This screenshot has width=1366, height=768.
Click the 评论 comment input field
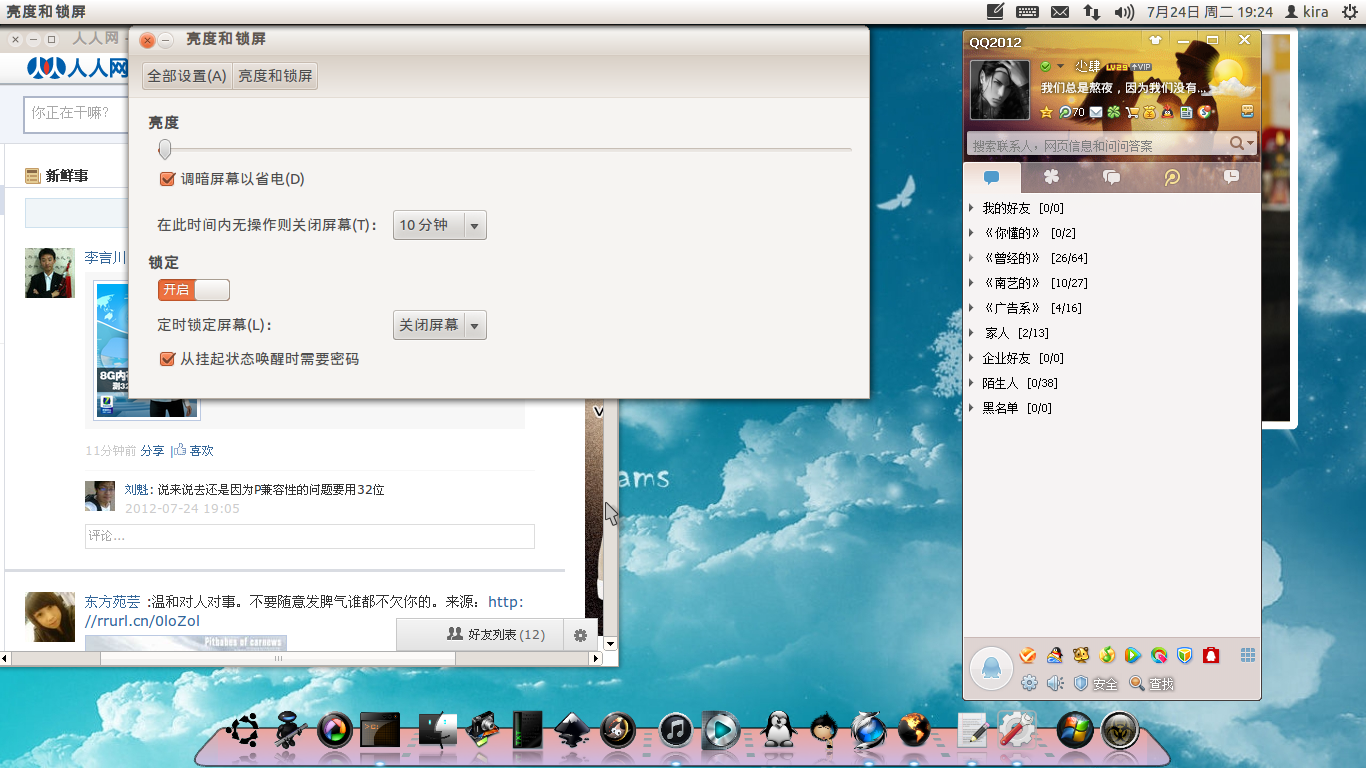coord(310,536)
